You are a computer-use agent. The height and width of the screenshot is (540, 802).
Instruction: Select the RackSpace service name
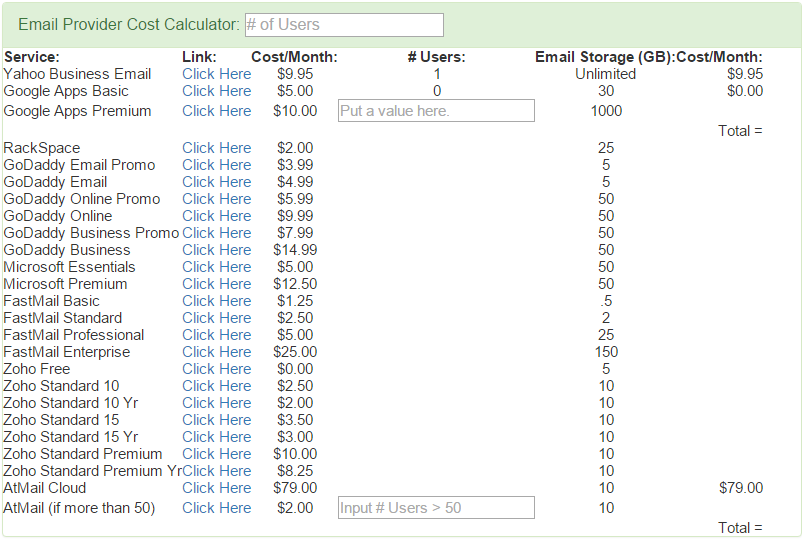[x=42, y=148]
